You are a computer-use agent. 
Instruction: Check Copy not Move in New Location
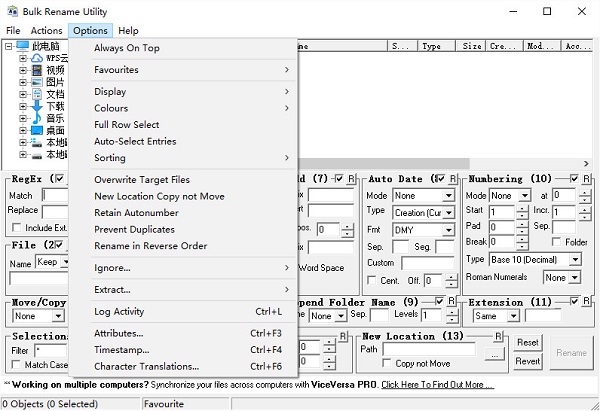coord(387,363)
